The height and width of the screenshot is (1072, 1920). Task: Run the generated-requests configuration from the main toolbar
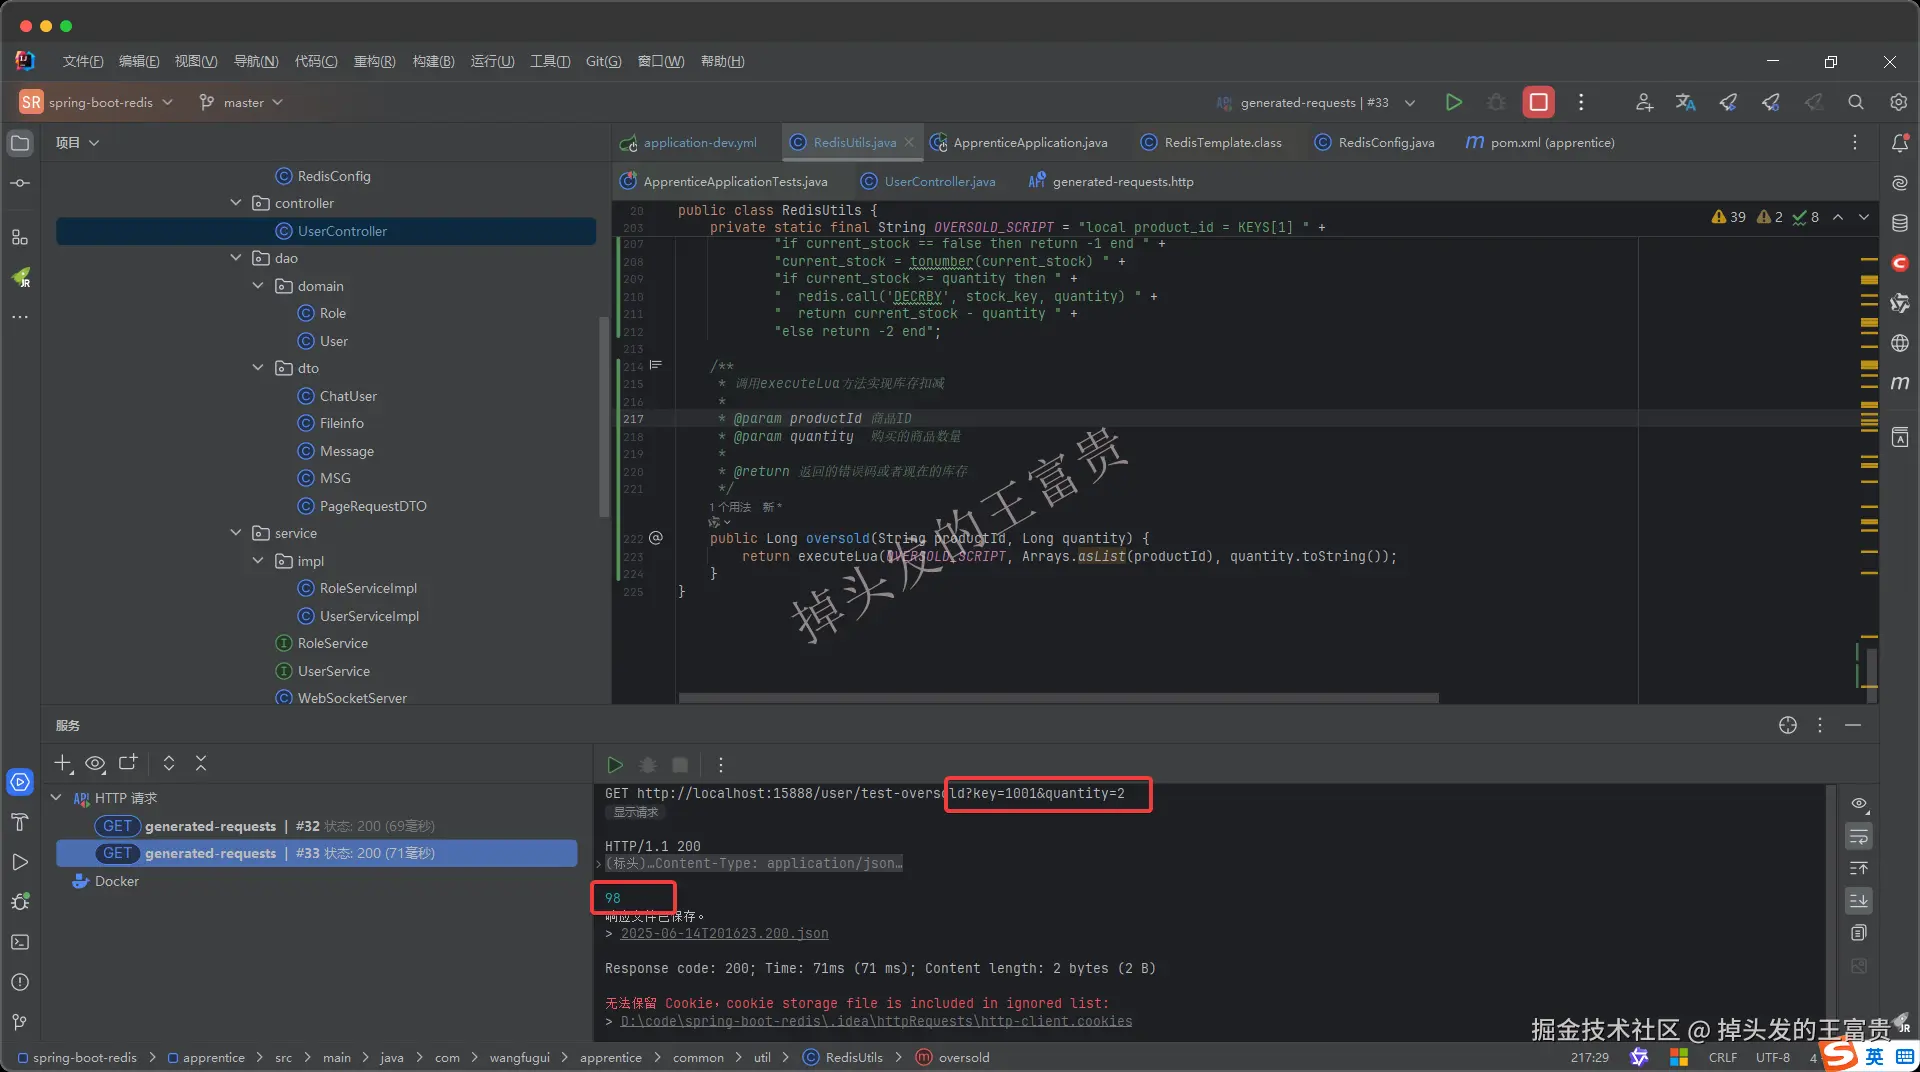1454,102
